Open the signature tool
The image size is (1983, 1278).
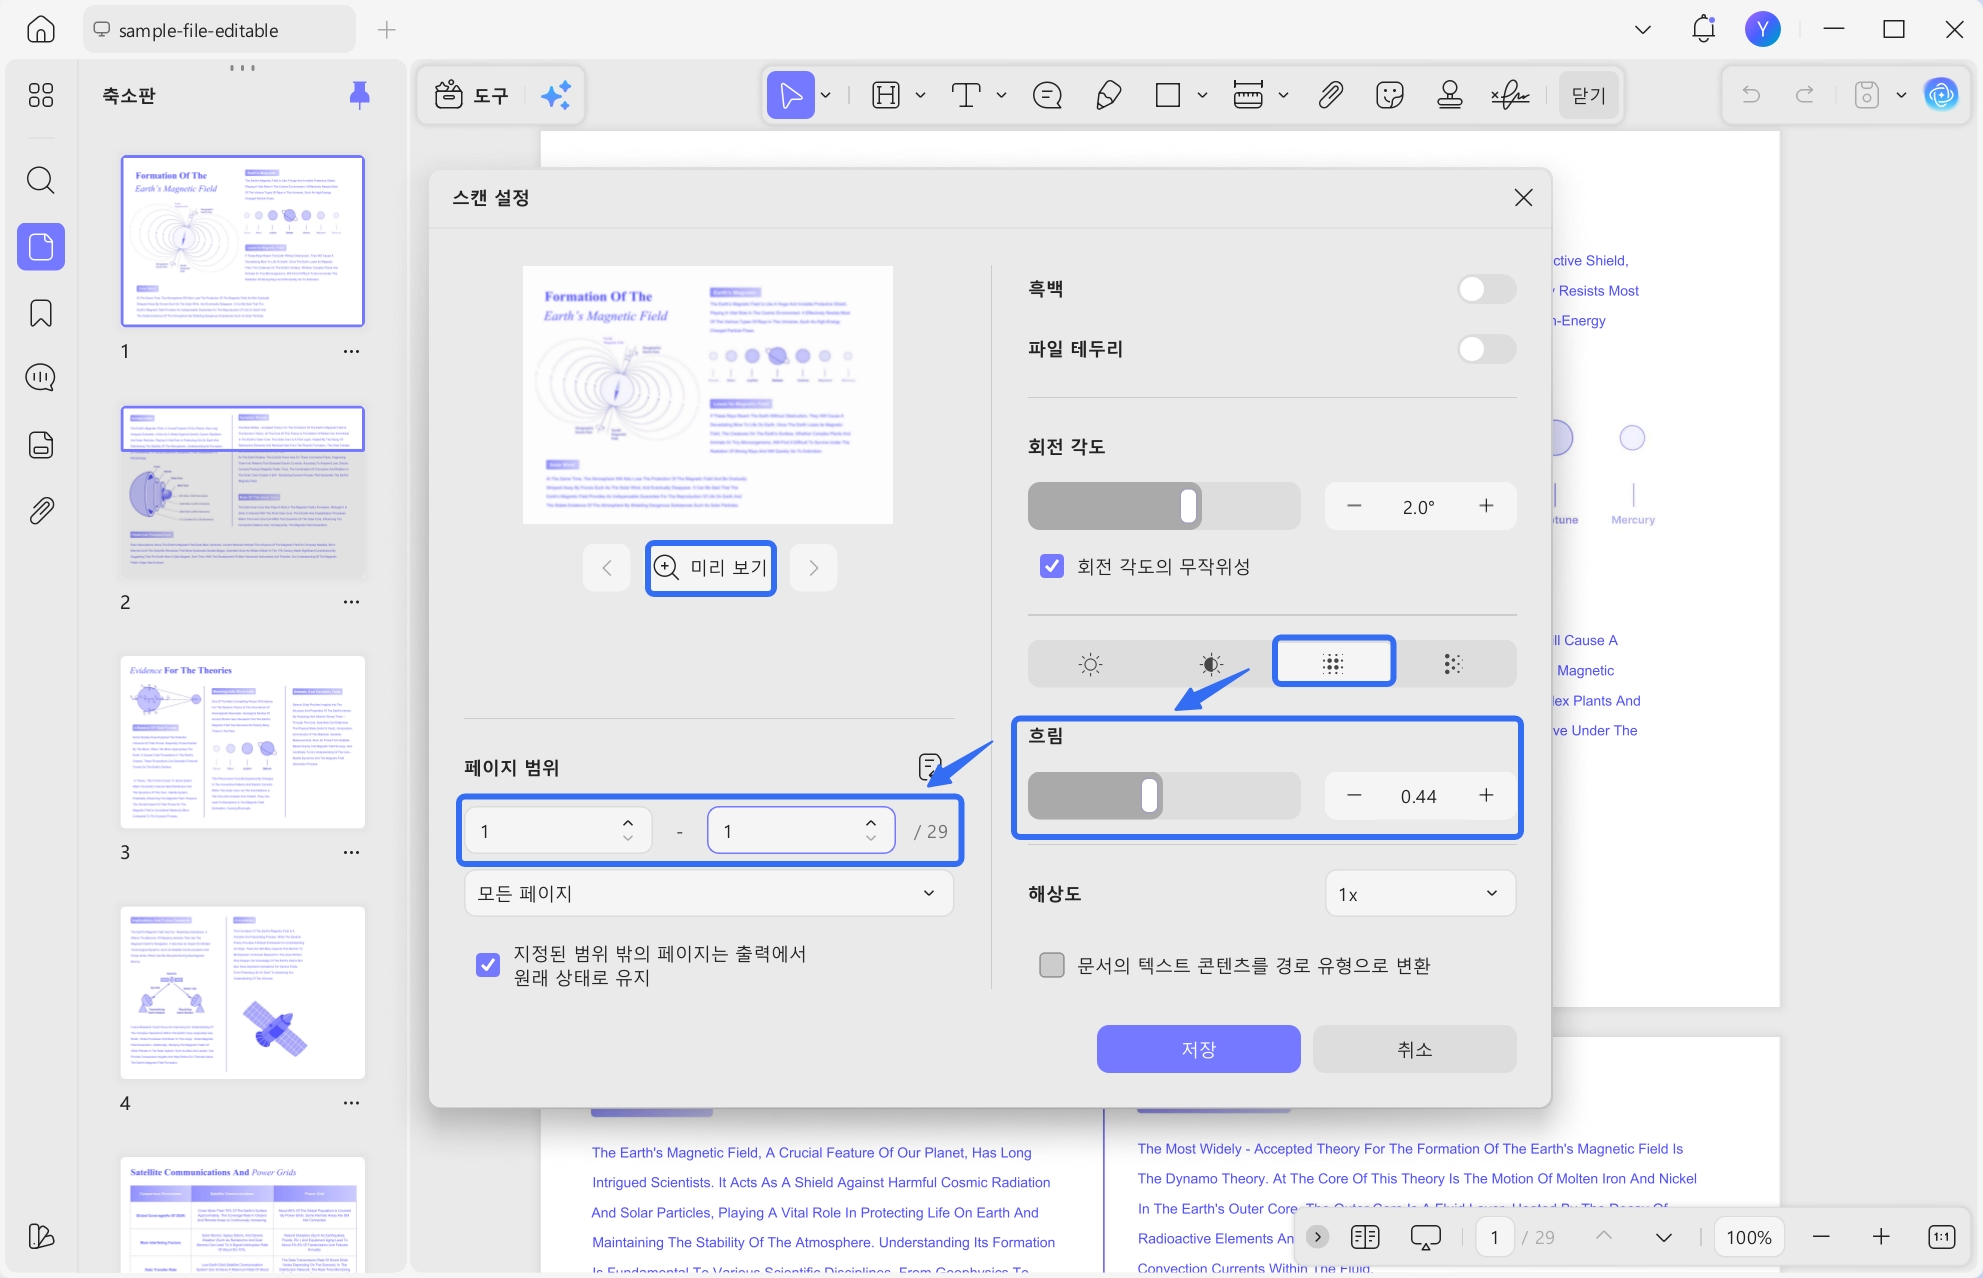pos(1510,95)
